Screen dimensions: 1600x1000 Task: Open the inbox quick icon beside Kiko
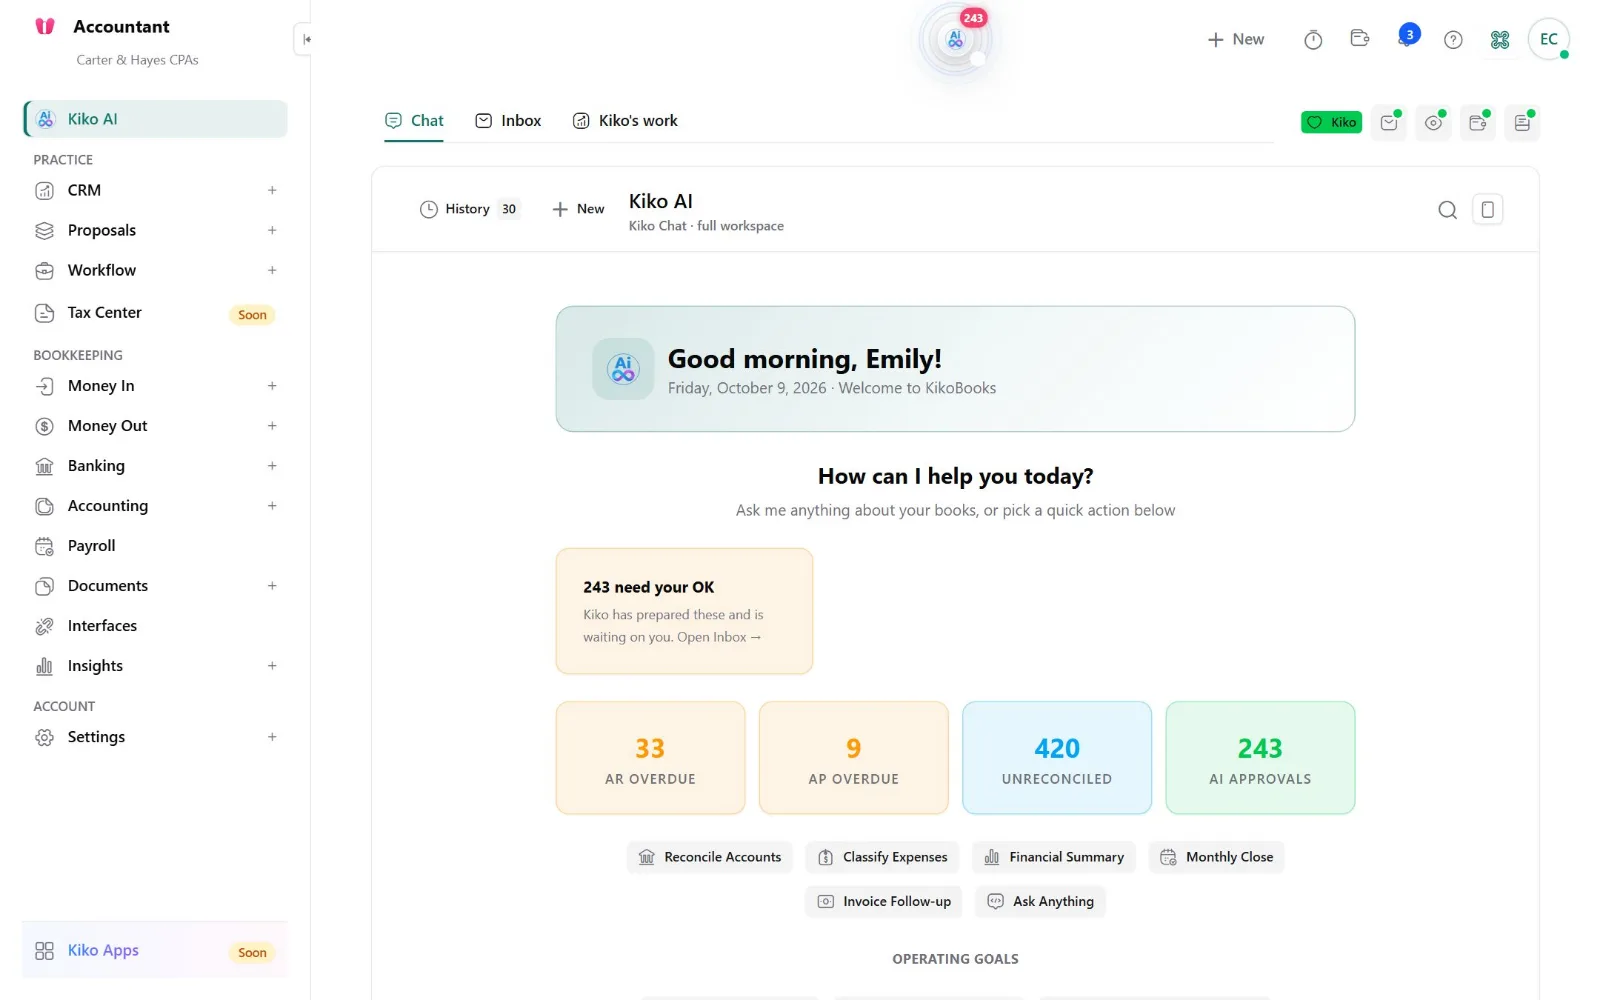click(1389, 122)
